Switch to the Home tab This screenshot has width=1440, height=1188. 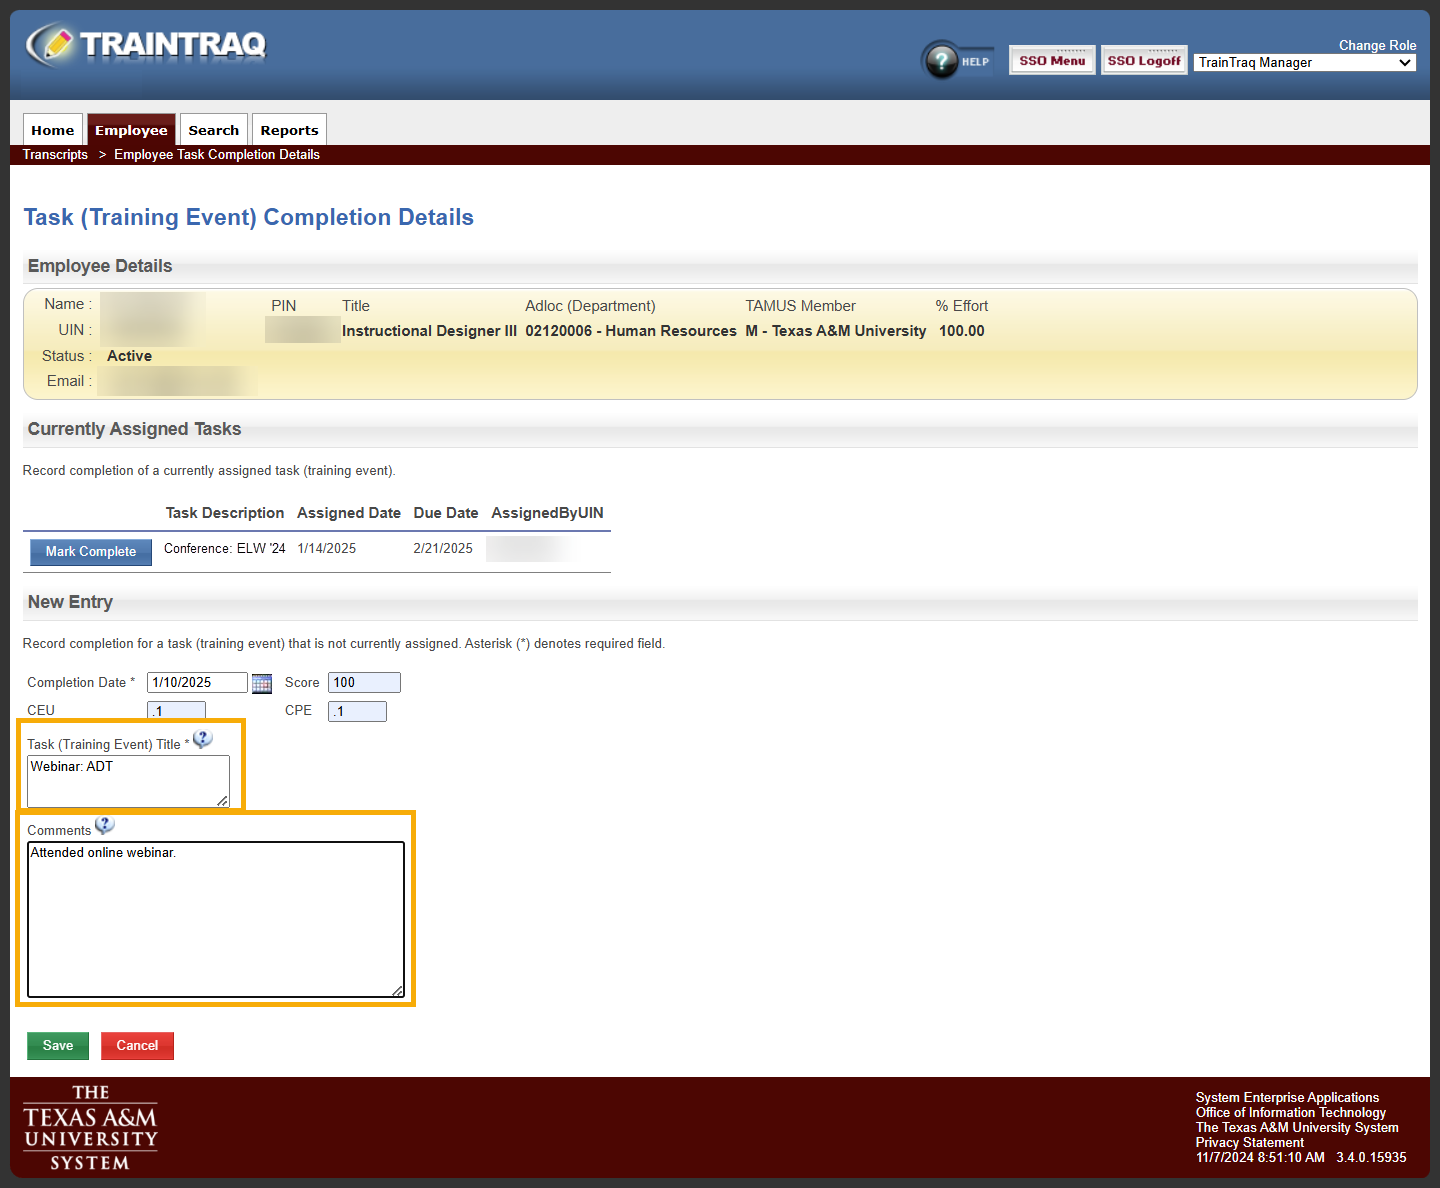click(52, 129)
